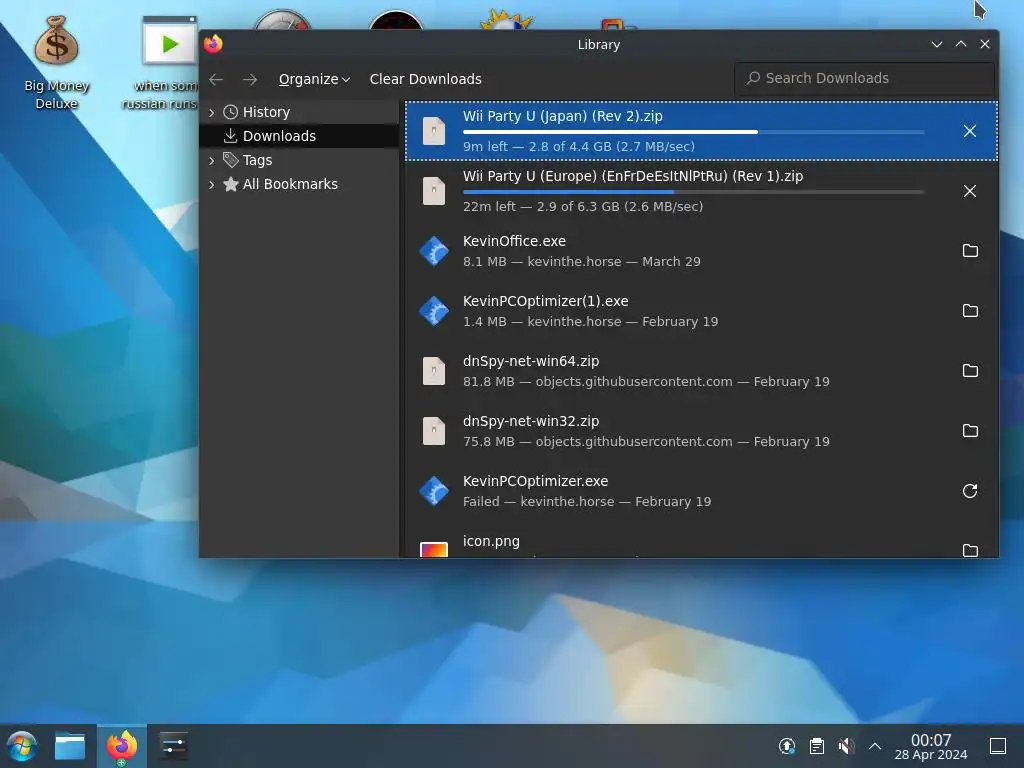
Task: Open the Big Money Deluxe desktop shortcut
Action: click(x=57, y=62)
